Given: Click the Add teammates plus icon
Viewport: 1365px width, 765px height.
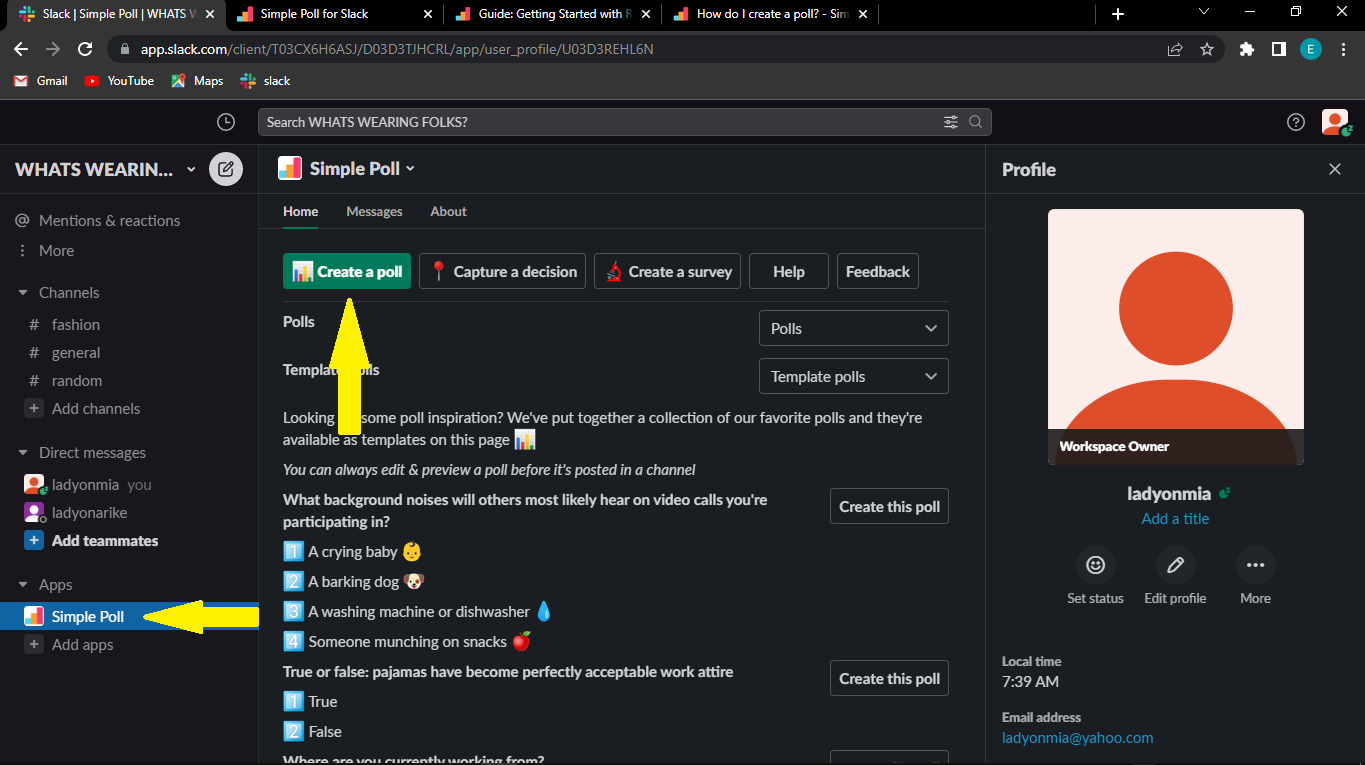Looking at the screenshot, I should (34, 541).
